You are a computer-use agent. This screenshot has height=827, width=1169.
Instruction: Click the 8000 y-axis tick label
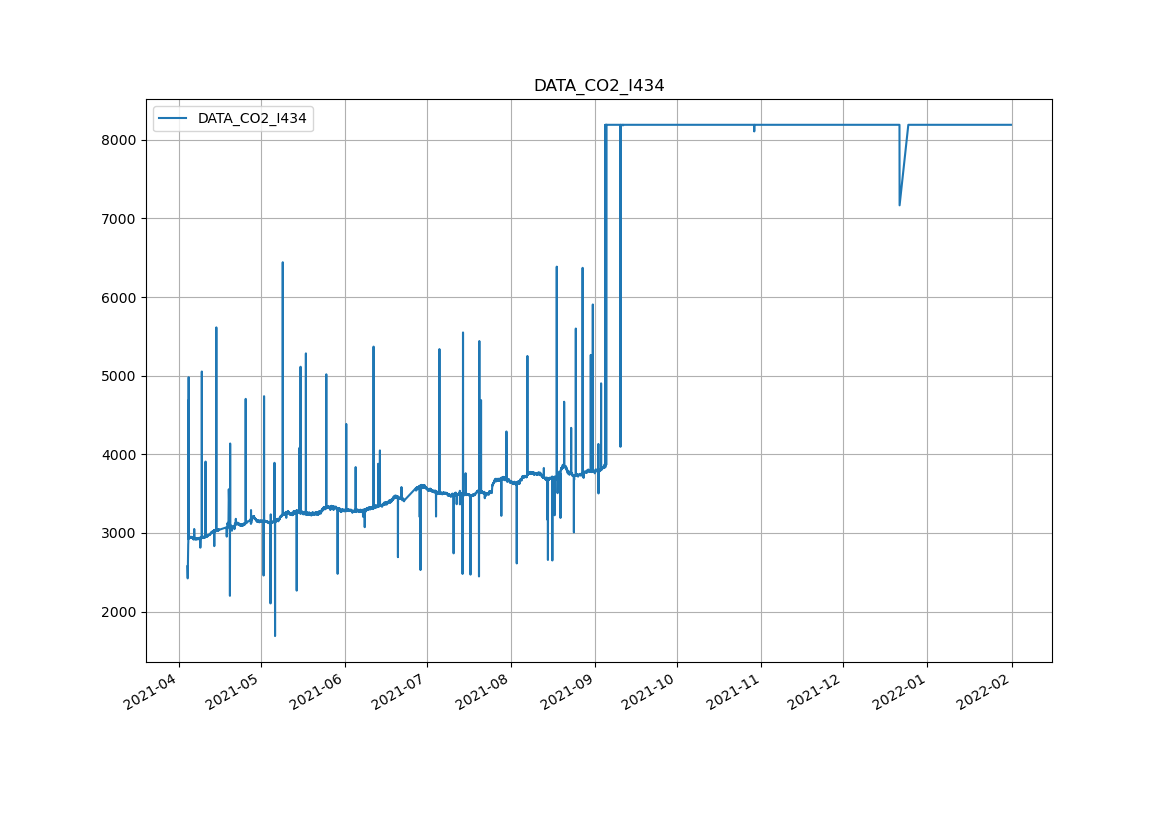[x=120, y=140]
